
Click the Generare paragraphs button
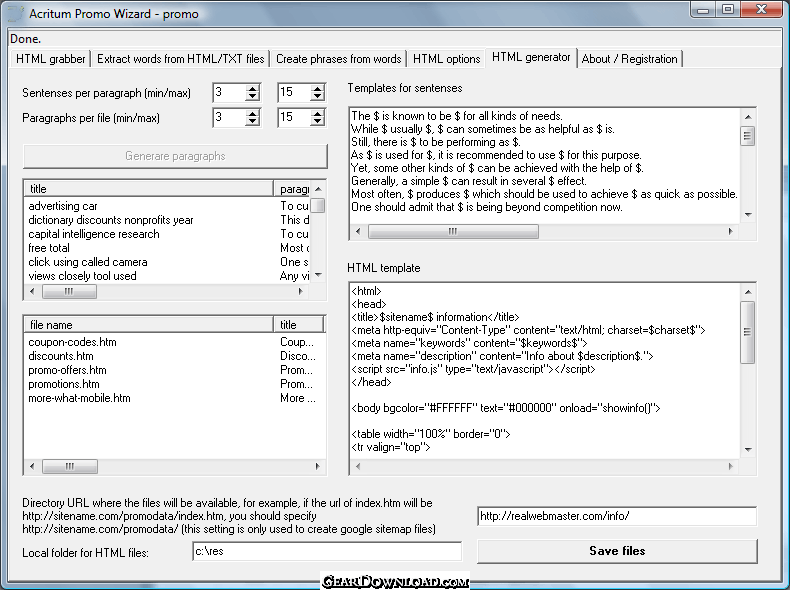coord(175,156)
